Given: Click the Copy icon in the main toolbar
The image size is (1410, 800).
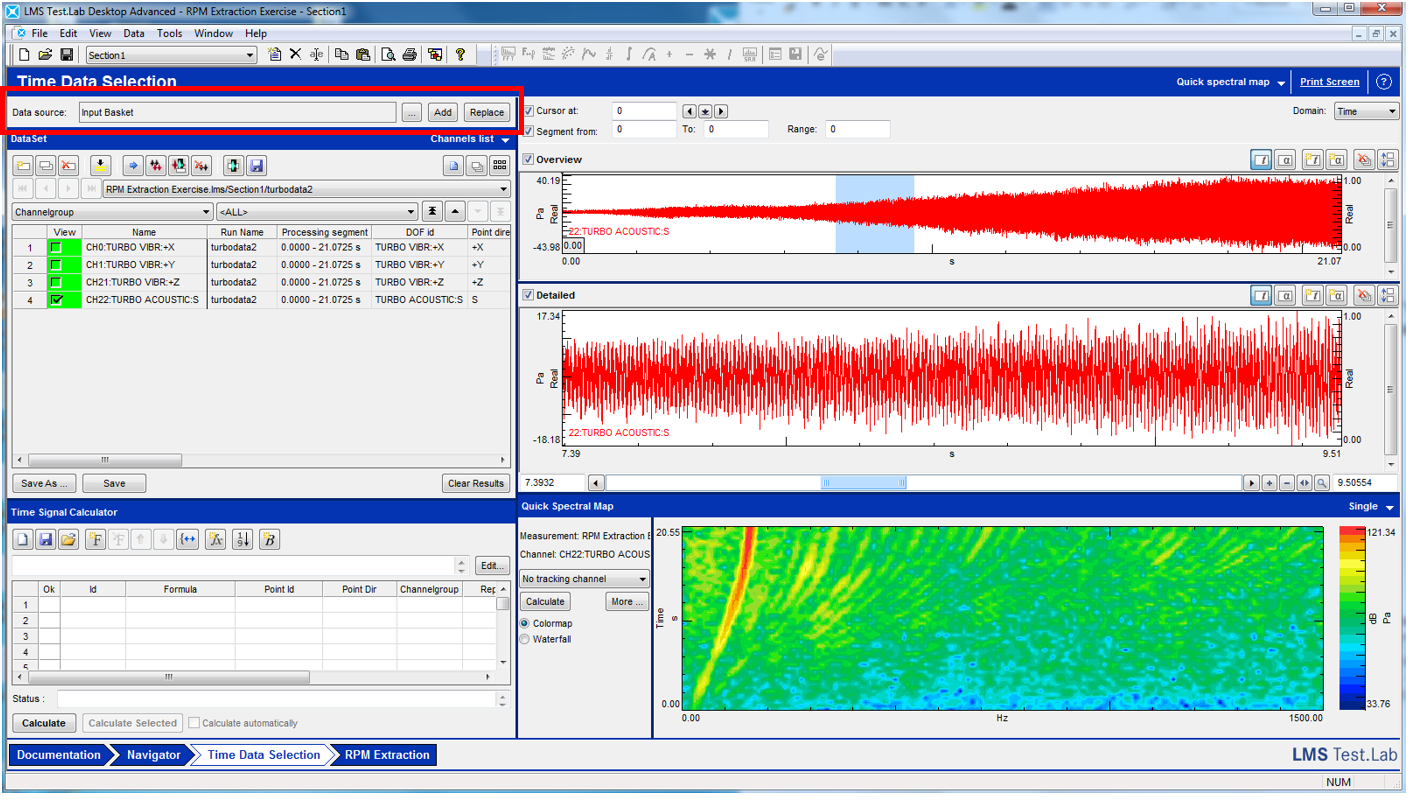Looking at the screenshot, I should pyautogui.click(x=341, y=55).
